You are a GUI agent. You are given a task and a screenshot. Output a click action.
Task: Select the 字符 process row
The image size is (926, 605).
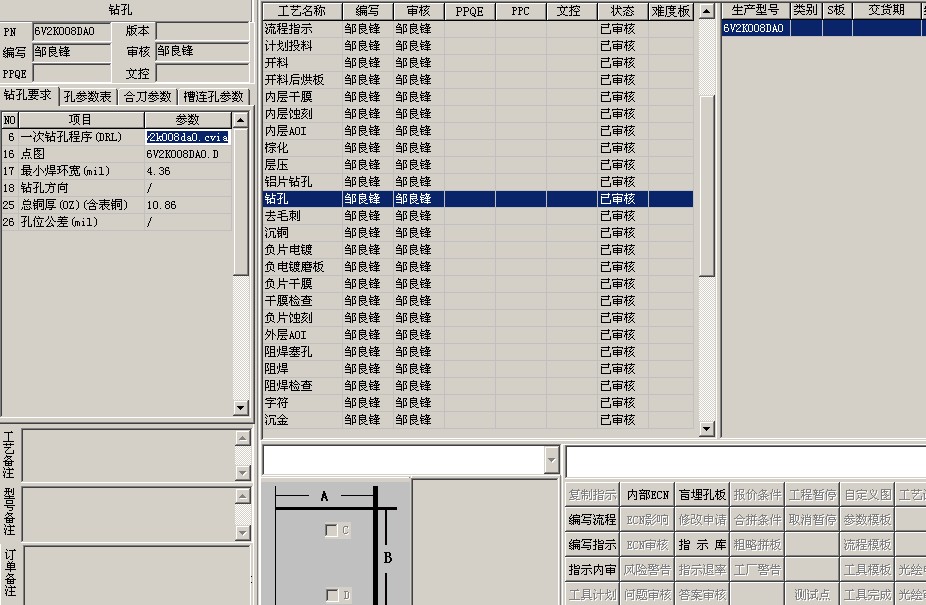(x=478, y=403)
